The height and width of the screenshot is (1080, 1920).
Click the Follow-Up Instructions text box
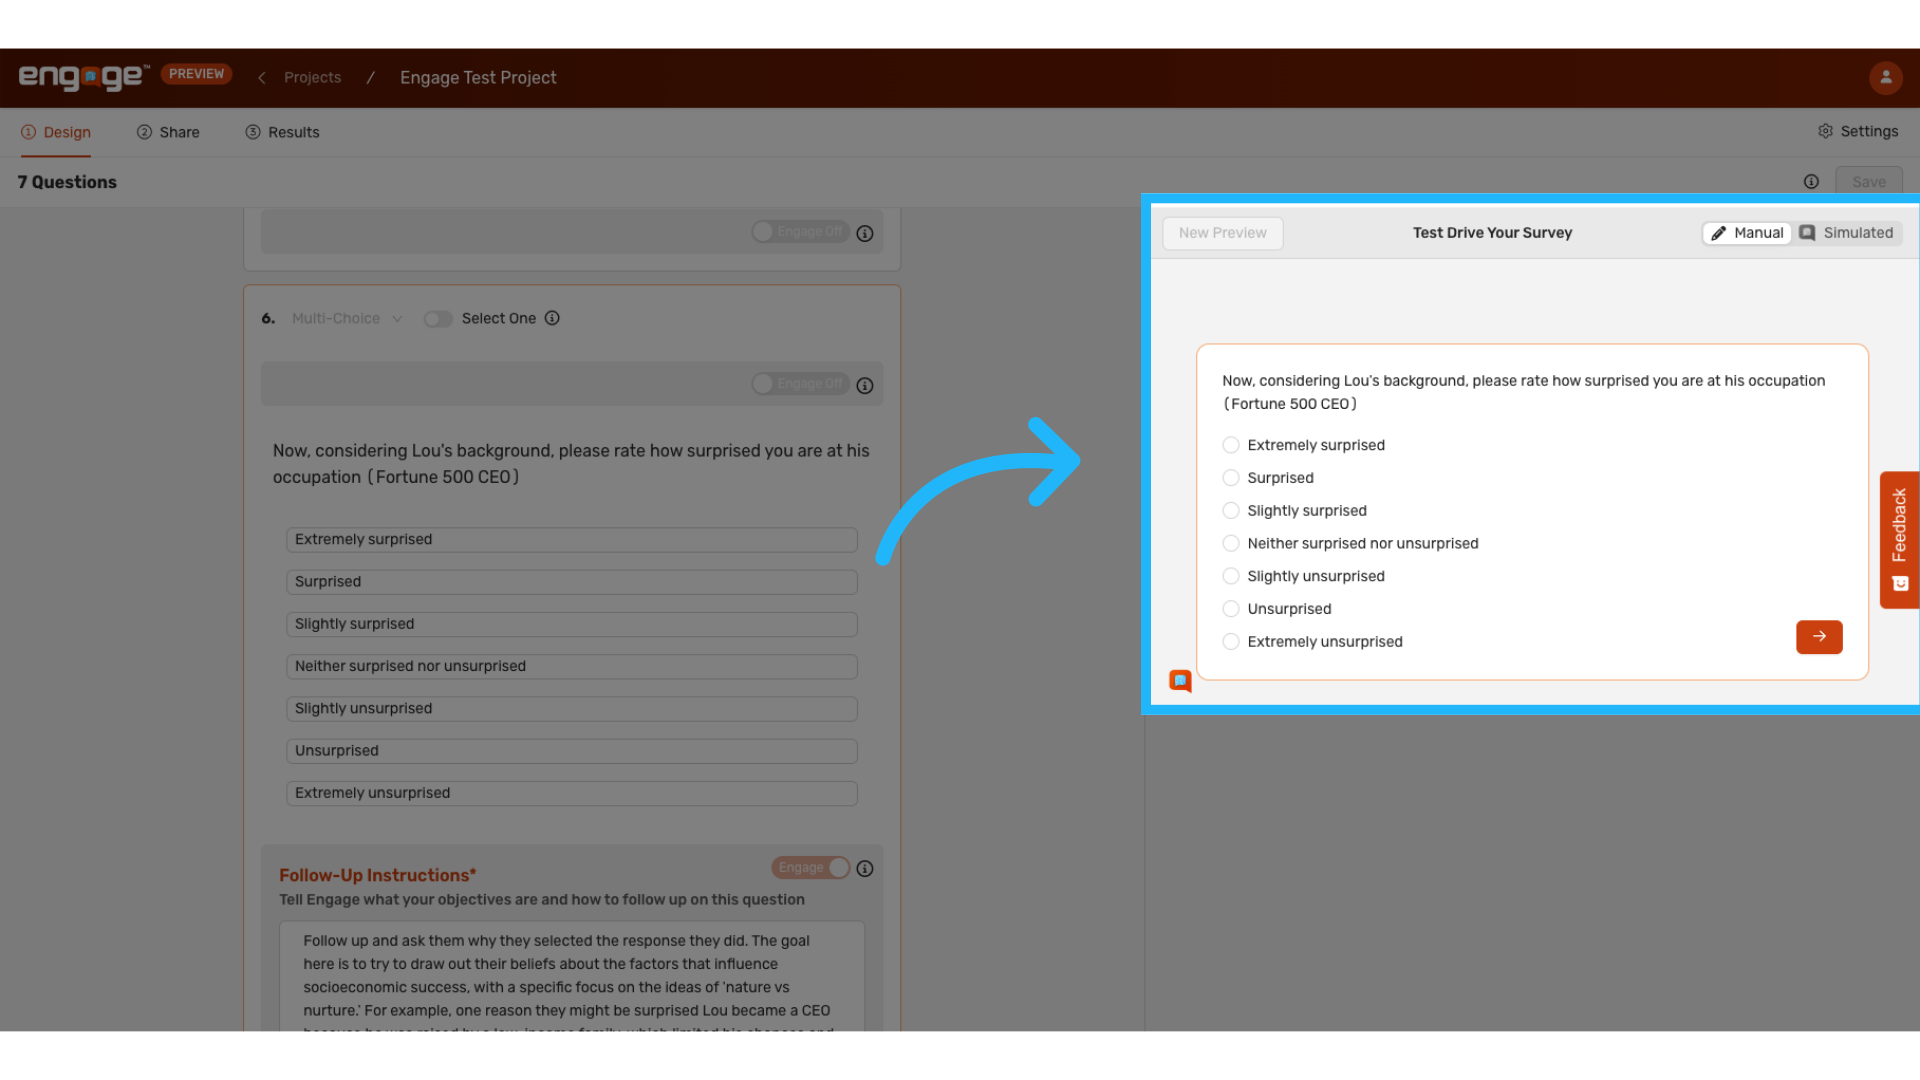pos(572,976)
